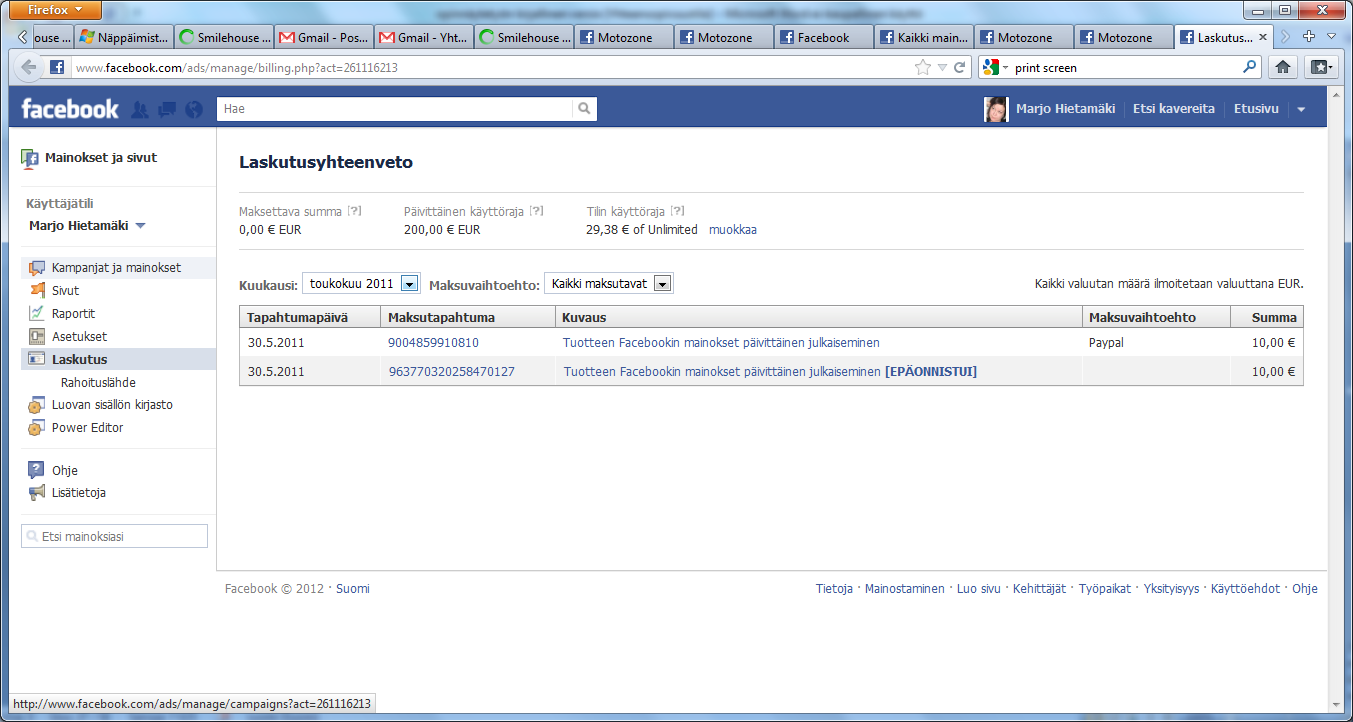Open Rahoituslähde sub-item

tap(98, 383)
